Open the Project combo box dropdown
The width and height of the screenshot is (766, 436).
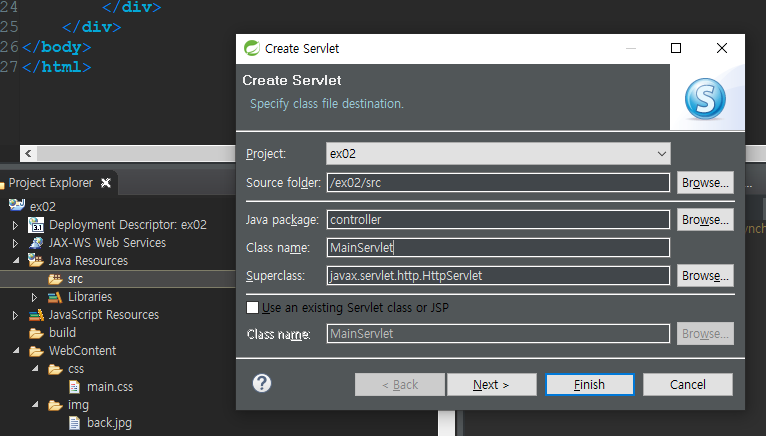click(x=661, y=153)
